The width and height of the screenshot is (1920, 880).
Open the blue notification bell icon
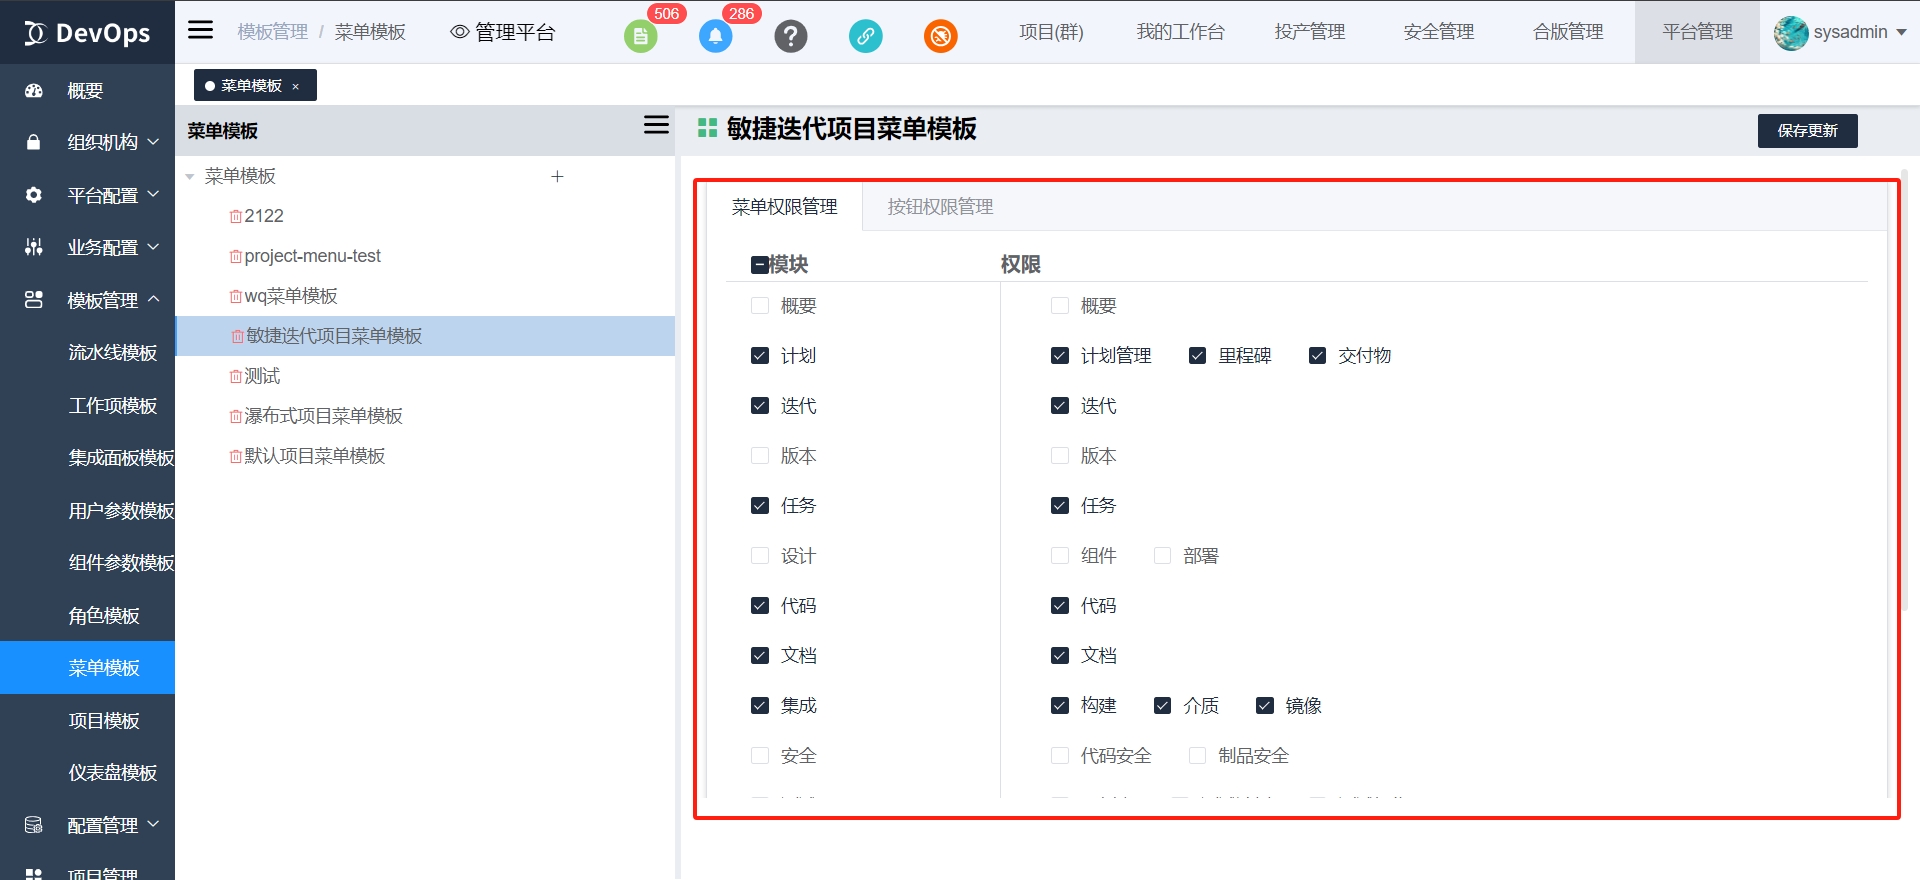click(x=715, y=37)
